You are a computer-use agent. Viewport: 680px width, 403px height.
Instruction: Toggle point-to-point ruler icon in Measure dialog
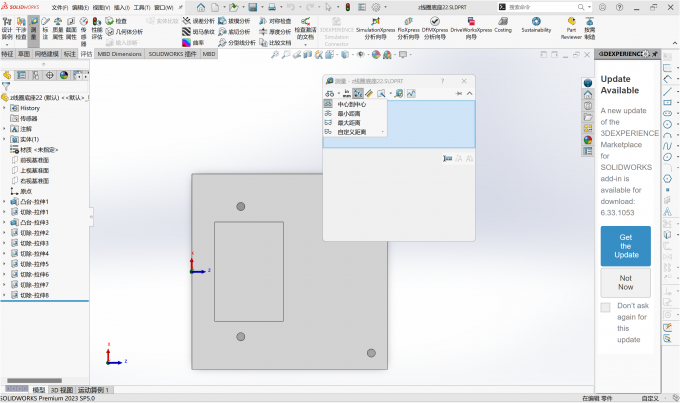click(369, 93)
